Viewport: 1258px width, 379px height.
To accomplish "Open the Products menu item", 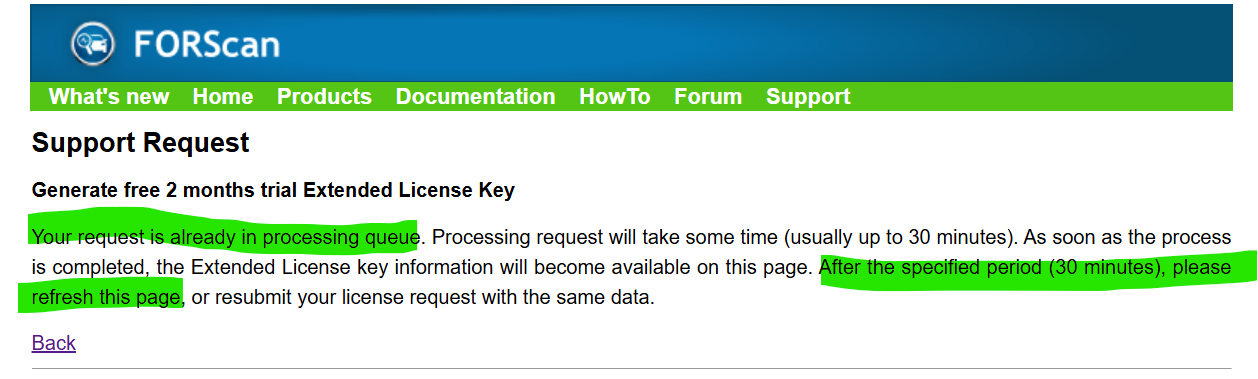I will click(324, 97).
